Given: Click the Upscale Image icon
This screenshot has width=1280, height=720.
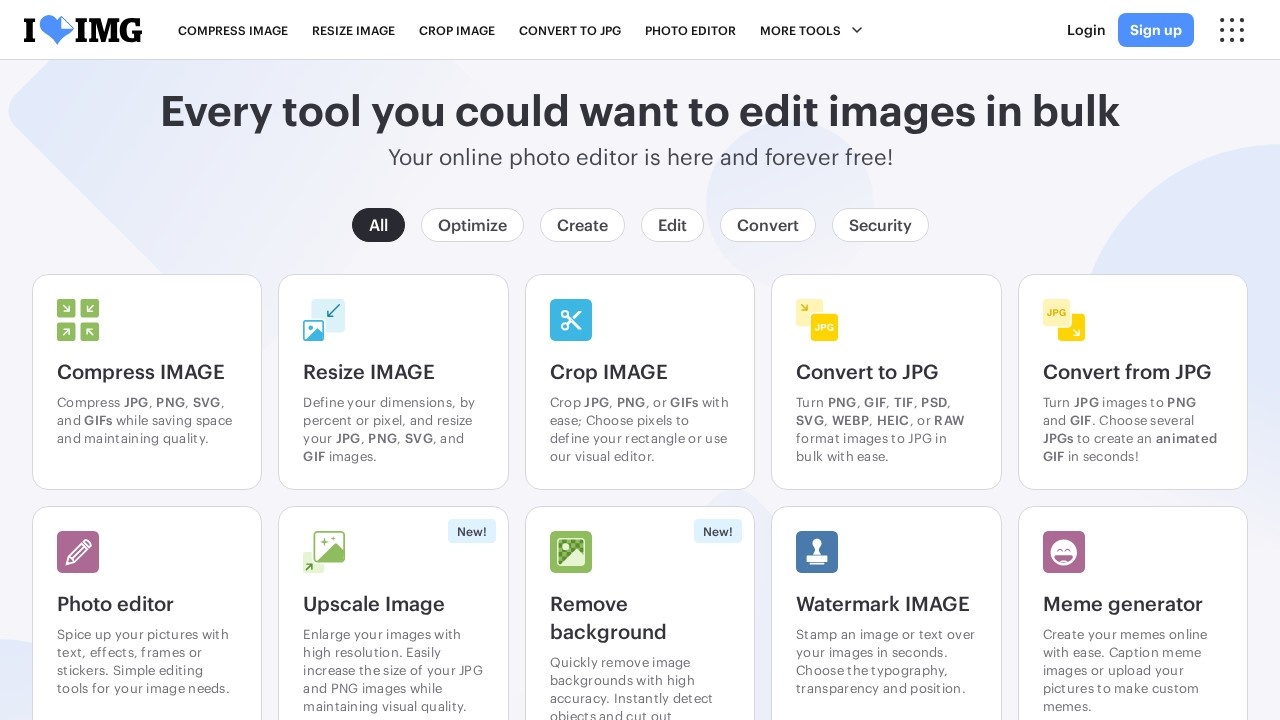Looking at the screenshot, I should tap(324, 552).
